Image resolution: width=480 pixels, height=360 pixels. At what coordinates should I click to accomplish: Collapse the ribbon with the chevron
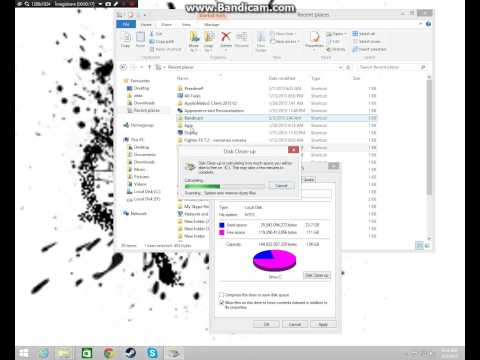tap(420, 24)
